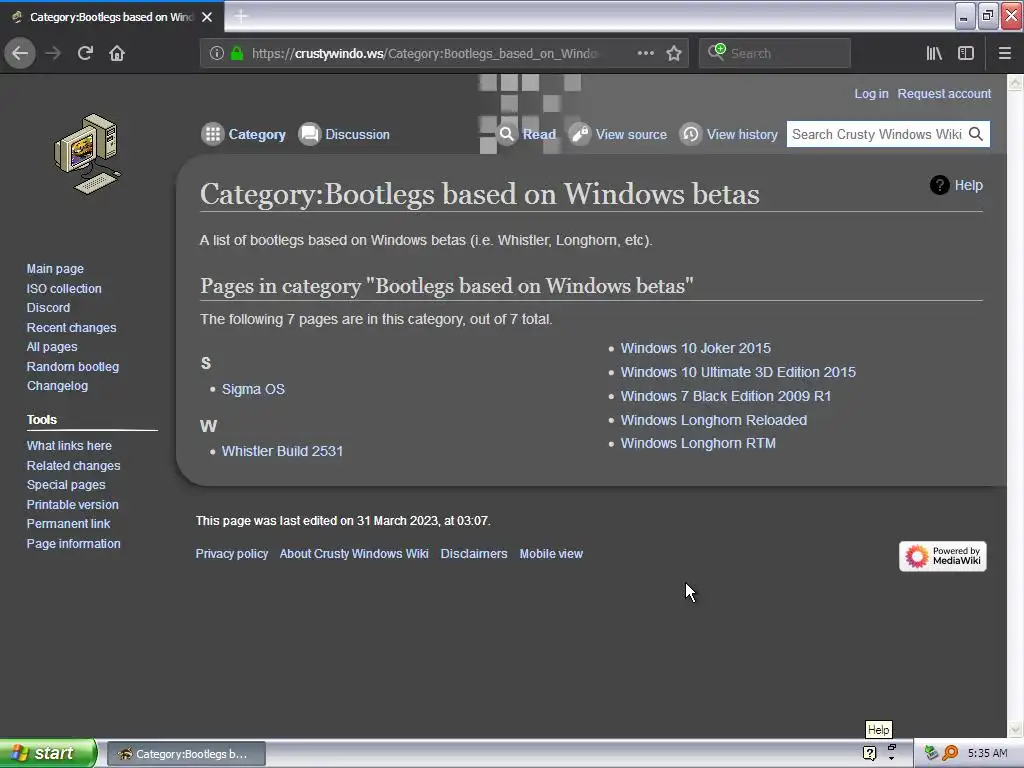This screenshot has width=1024, height=768.
Task: Click the green secure padlock icon
Action: coord(237,53)
